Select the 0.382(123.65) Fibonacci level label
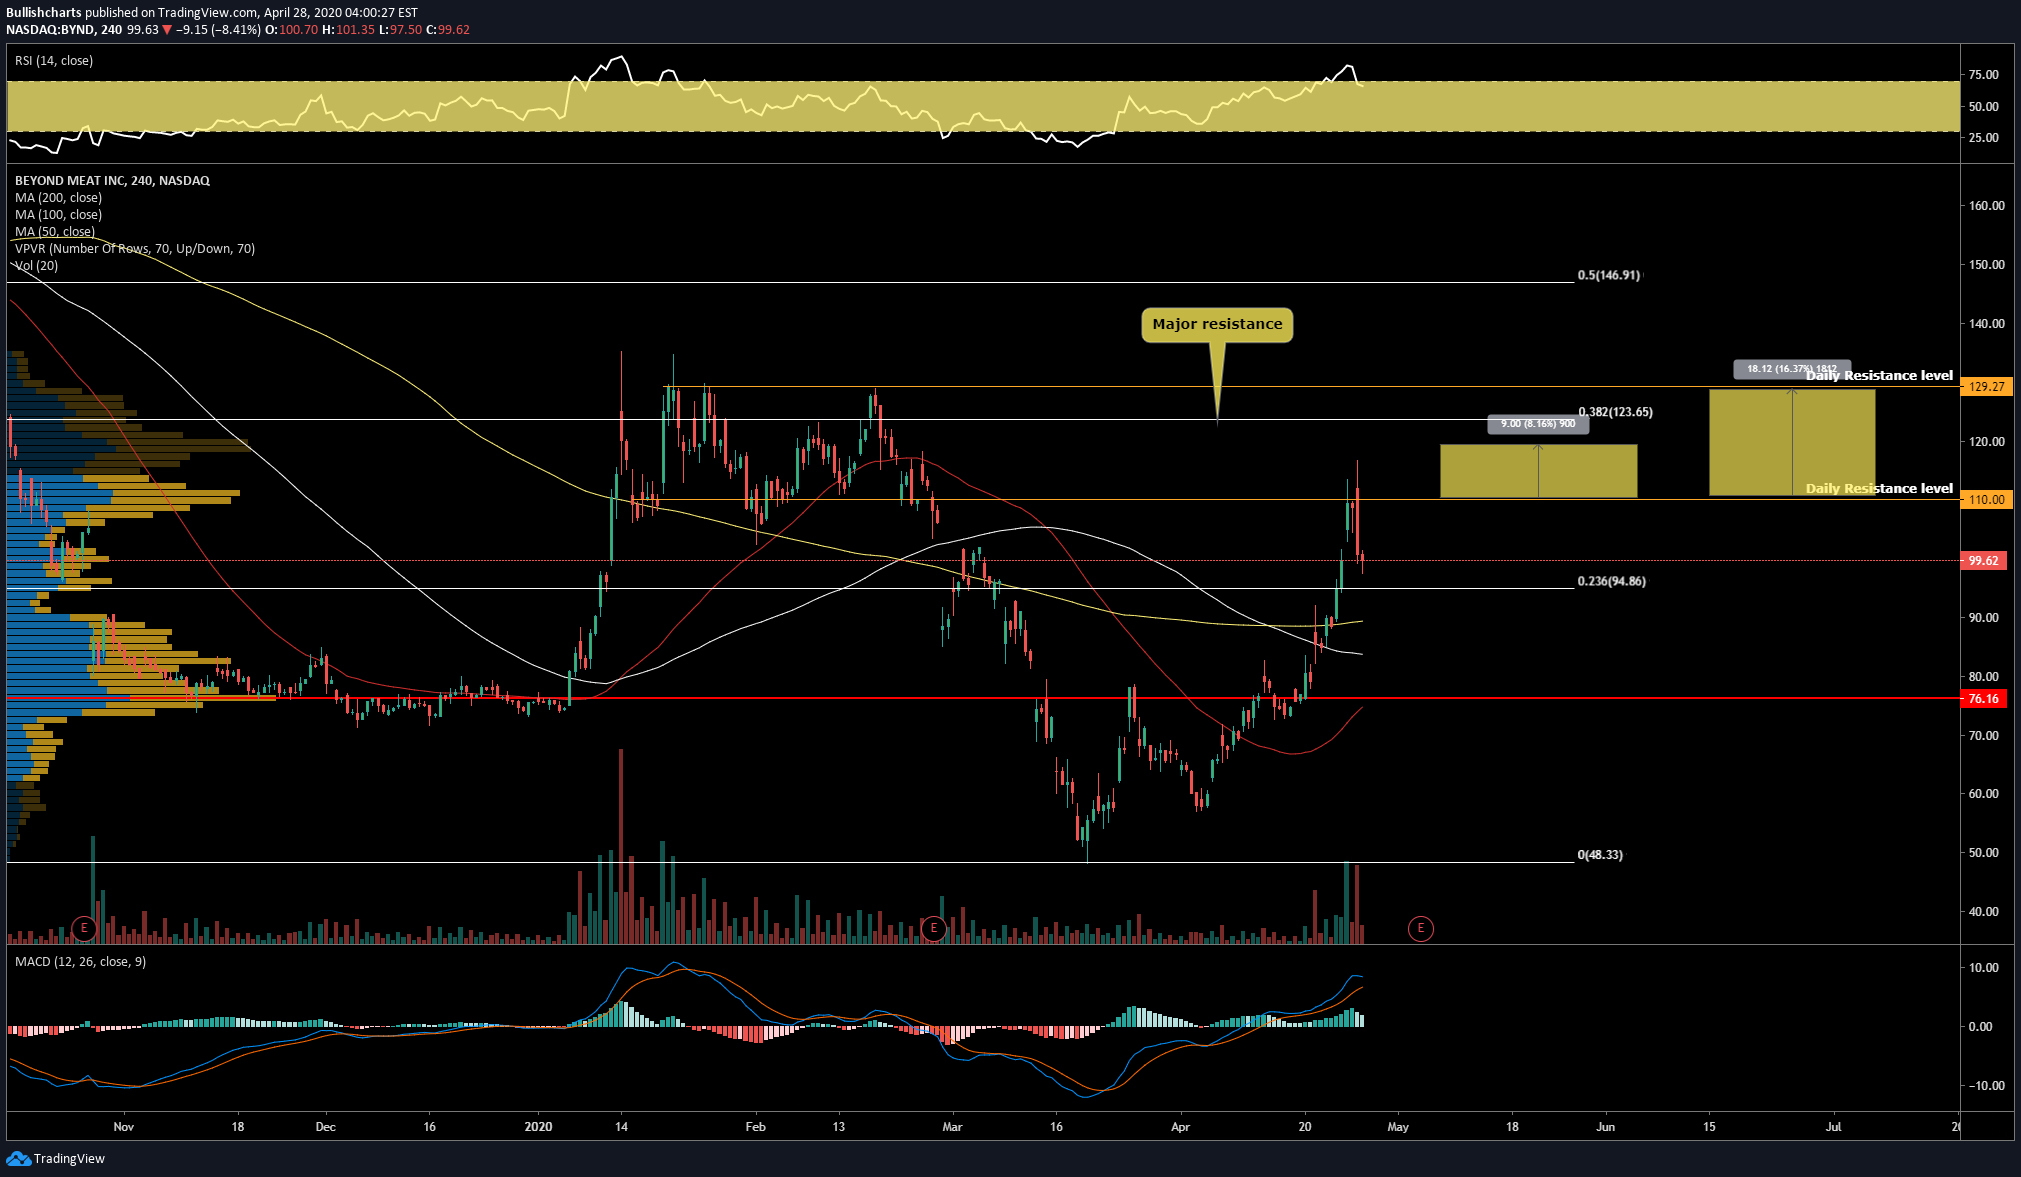The width and height of the screenshot is (2021, 1177). [x=1615, y=412]
